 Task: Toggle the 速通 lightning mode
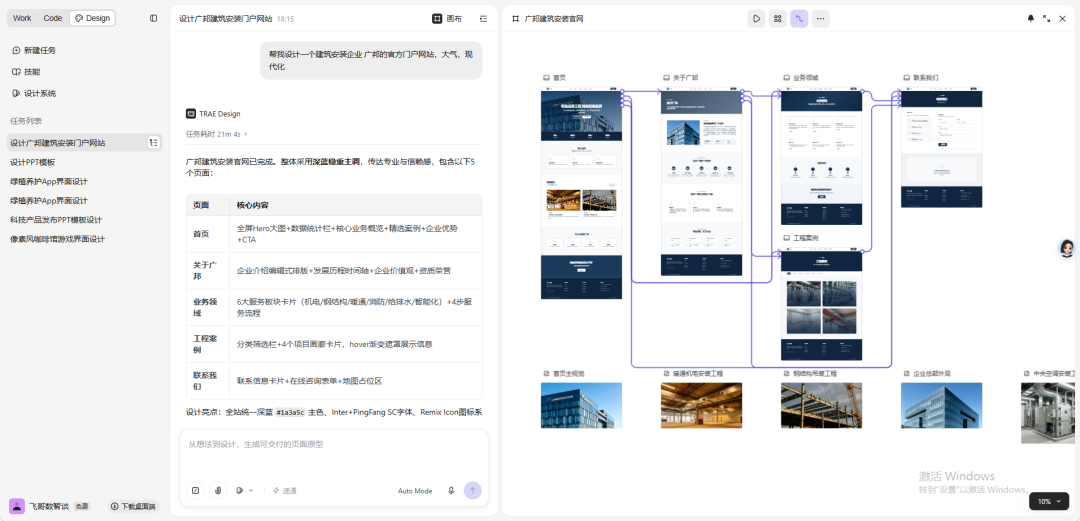tap(284, 491)
